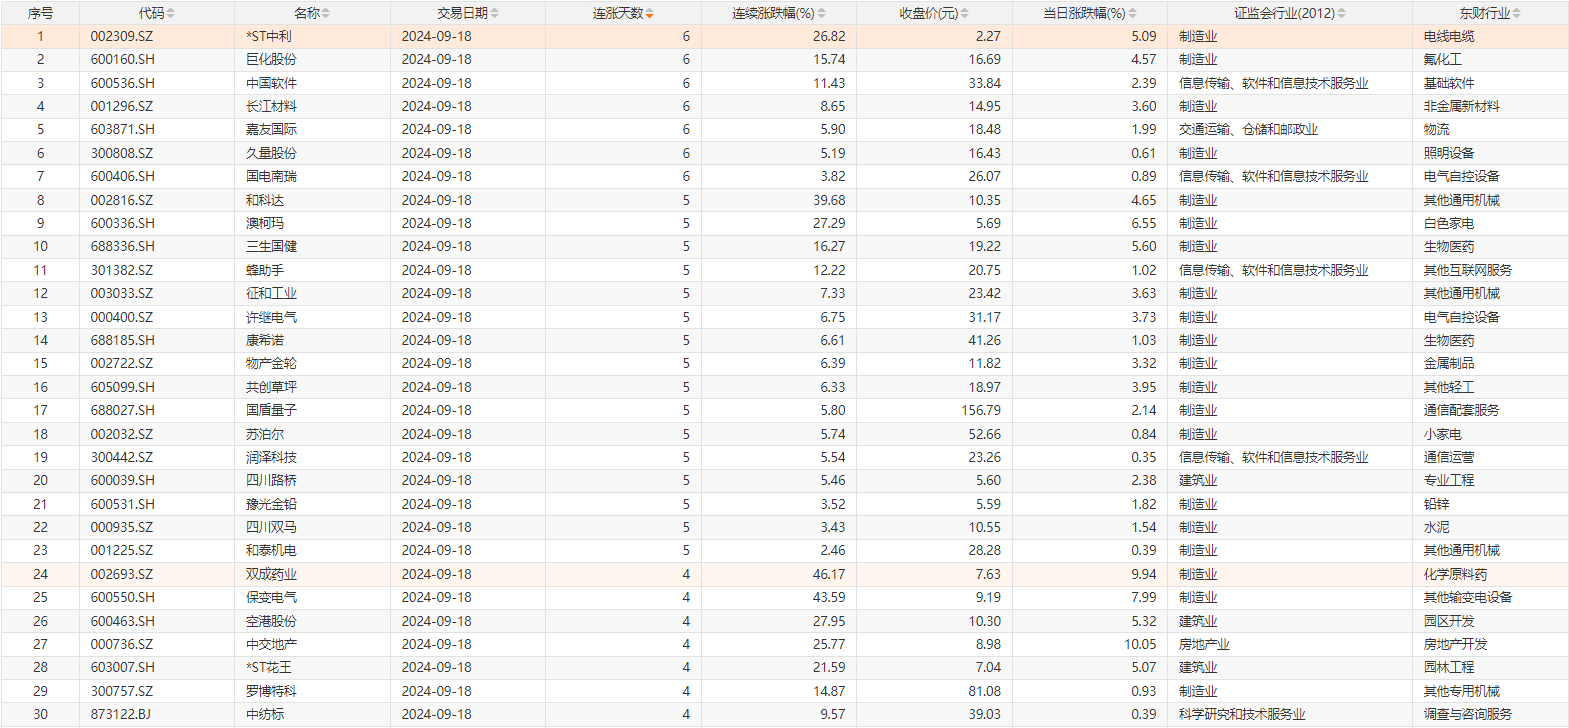The image size is (1569, 728).
Task: Select the 久量股份 stock name
Action: click(271, 153)
